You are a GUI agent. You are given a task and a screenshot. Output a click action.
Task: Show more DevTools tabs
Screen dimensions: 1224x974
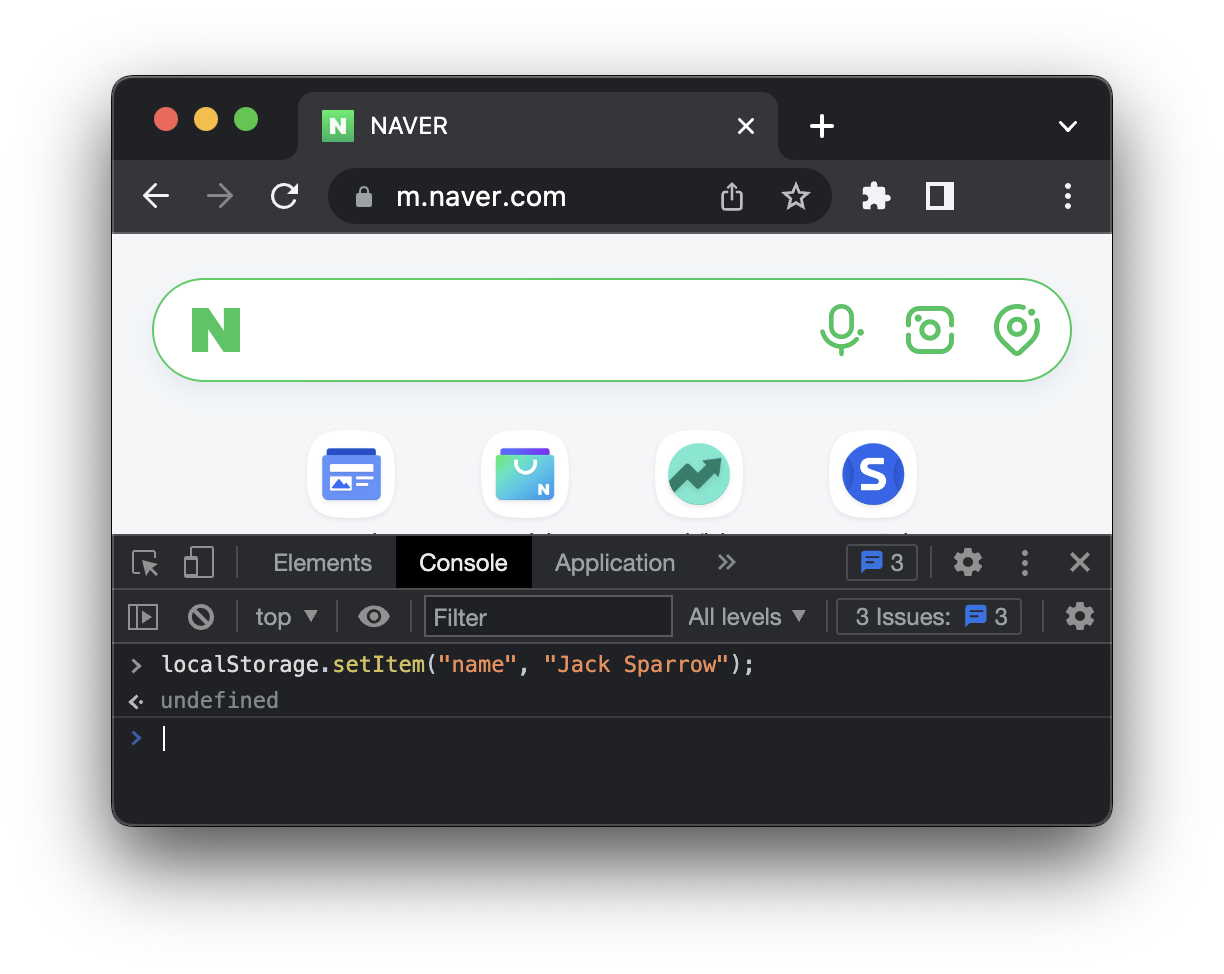tap(727, 563)
